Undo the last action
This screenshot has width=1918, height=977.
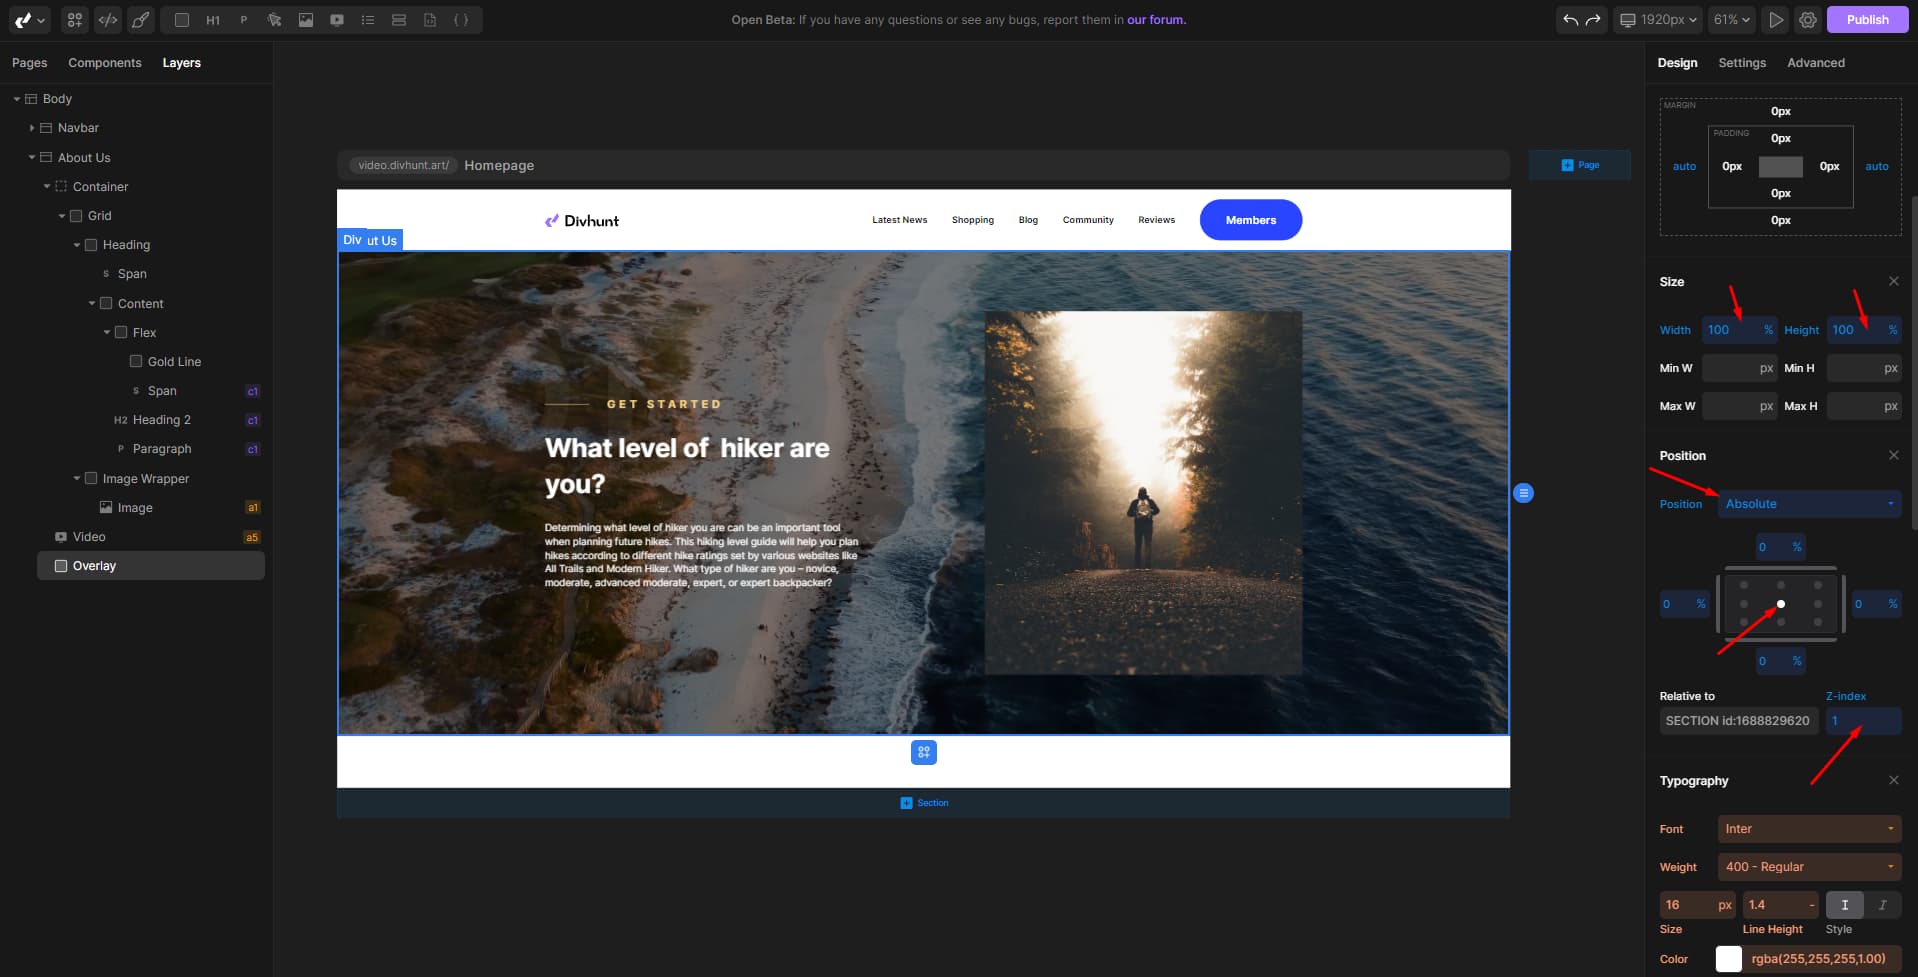(x=1571, y=20)
